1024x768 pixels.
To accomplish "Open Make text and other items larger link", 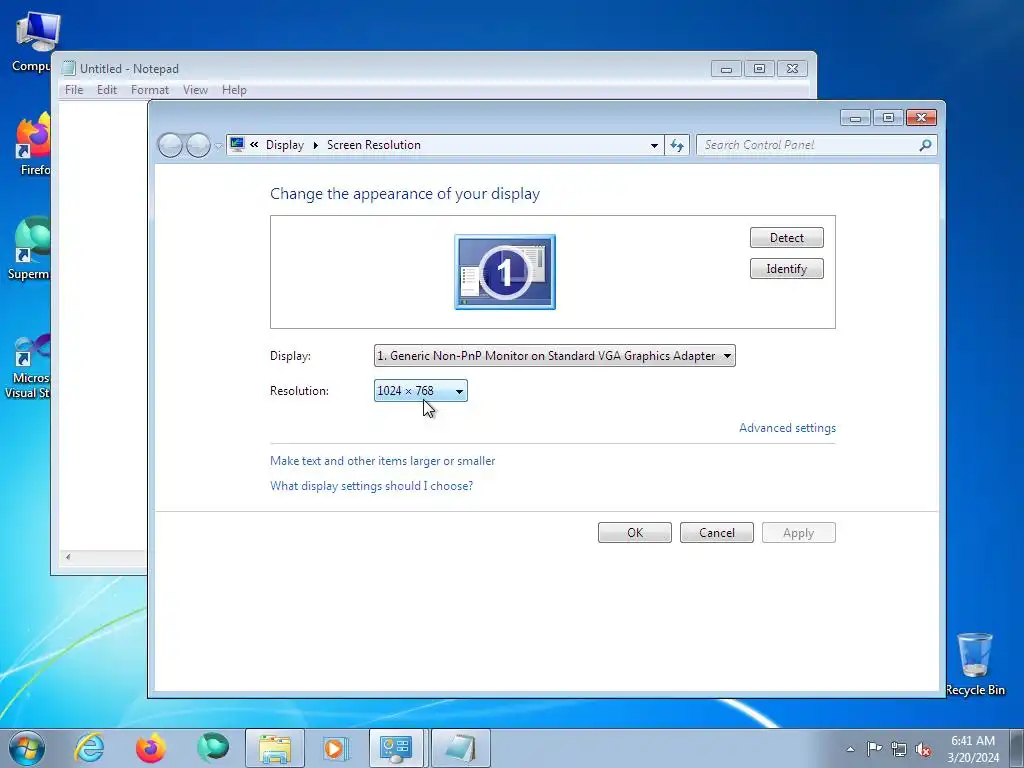I will pos(383,461).
